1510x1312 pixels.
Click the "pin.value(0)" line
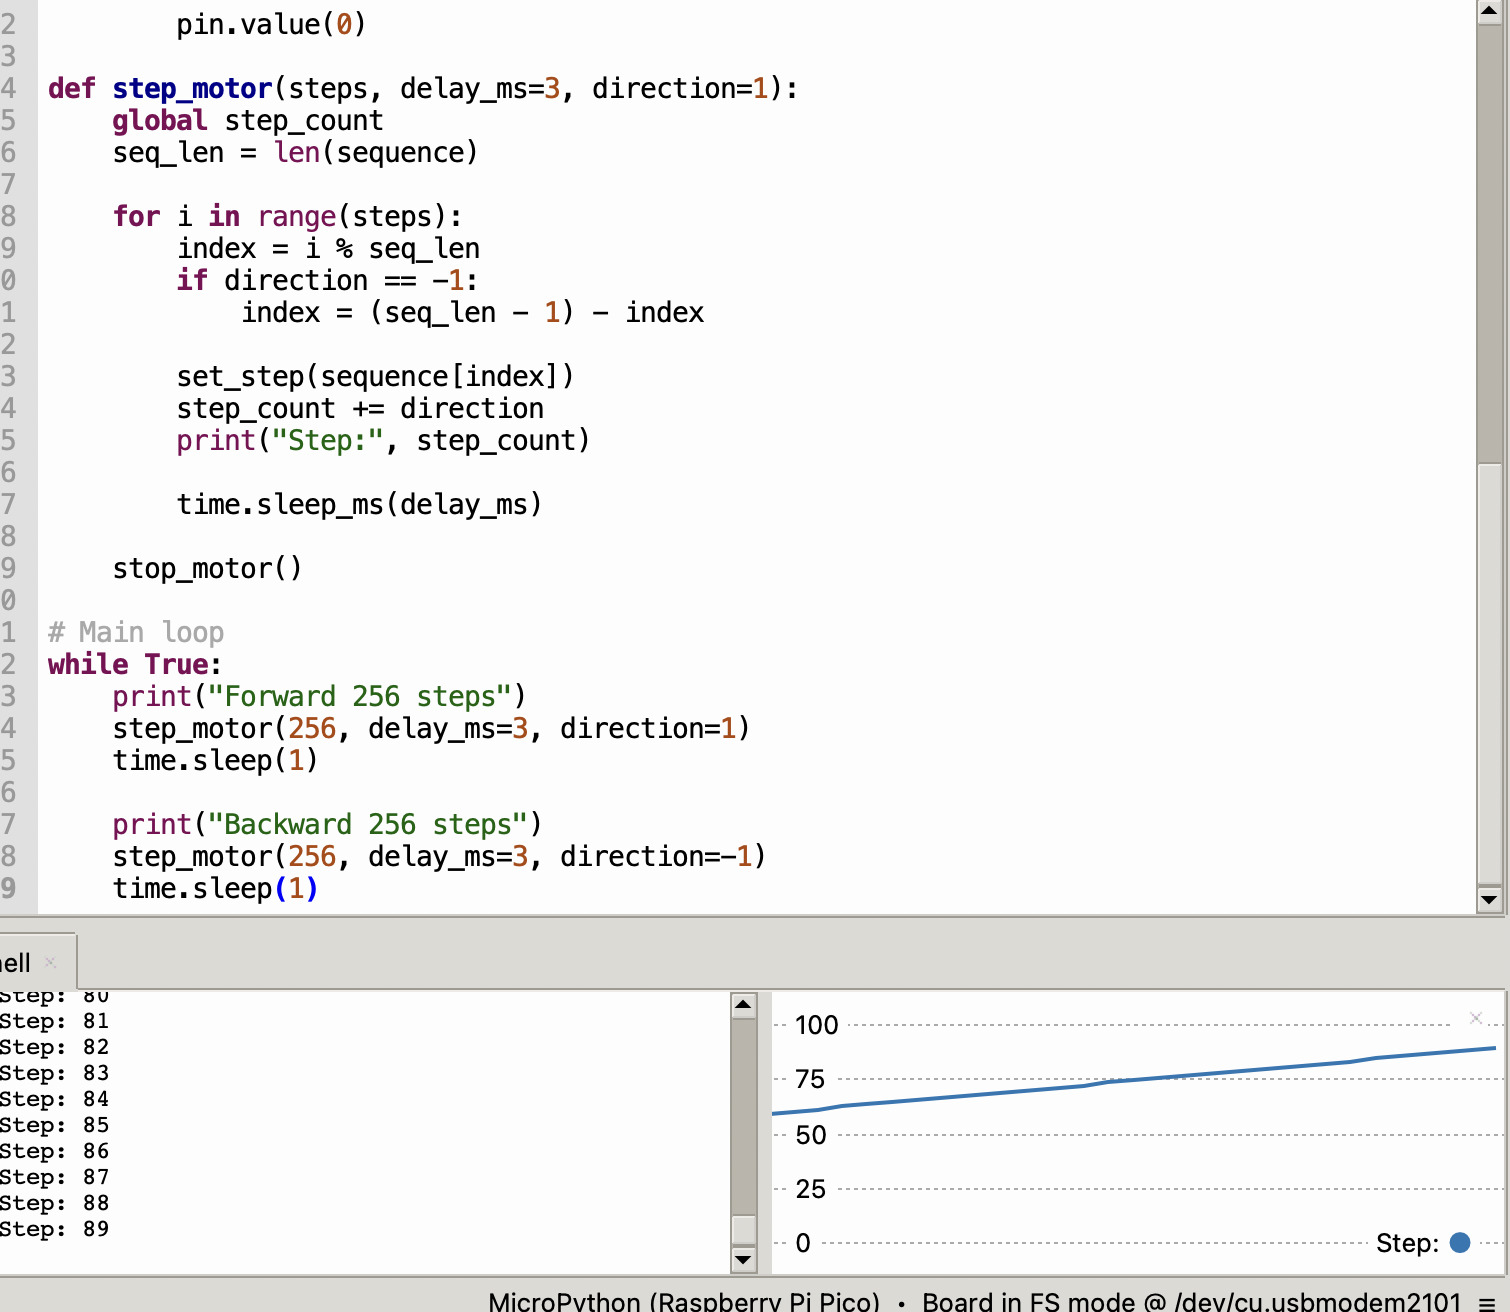click(271, 24)
